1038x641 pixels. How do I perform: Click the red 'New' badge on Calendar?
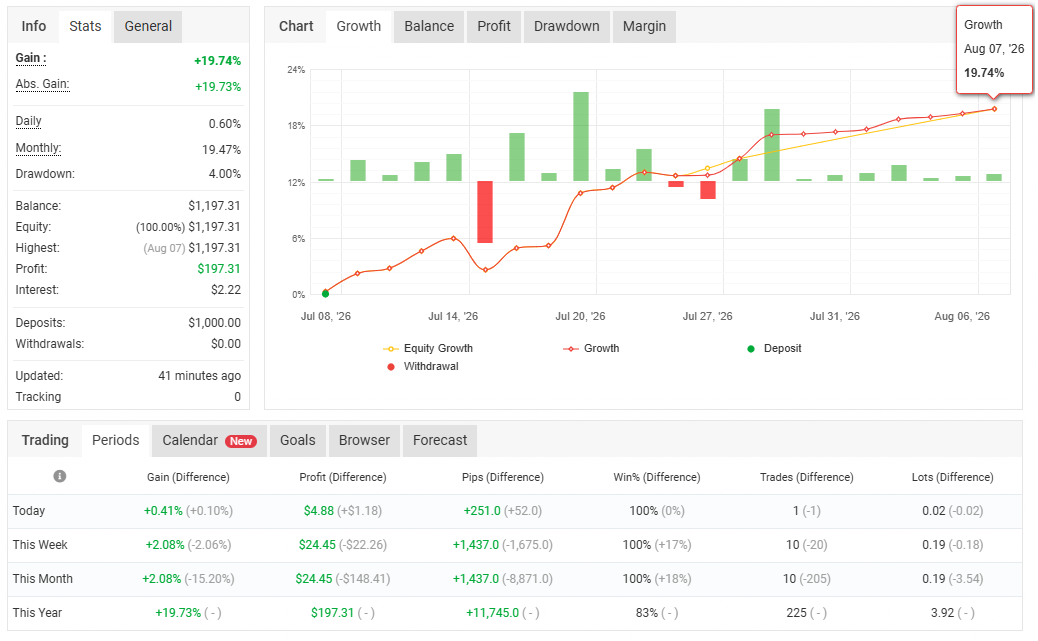241,441
